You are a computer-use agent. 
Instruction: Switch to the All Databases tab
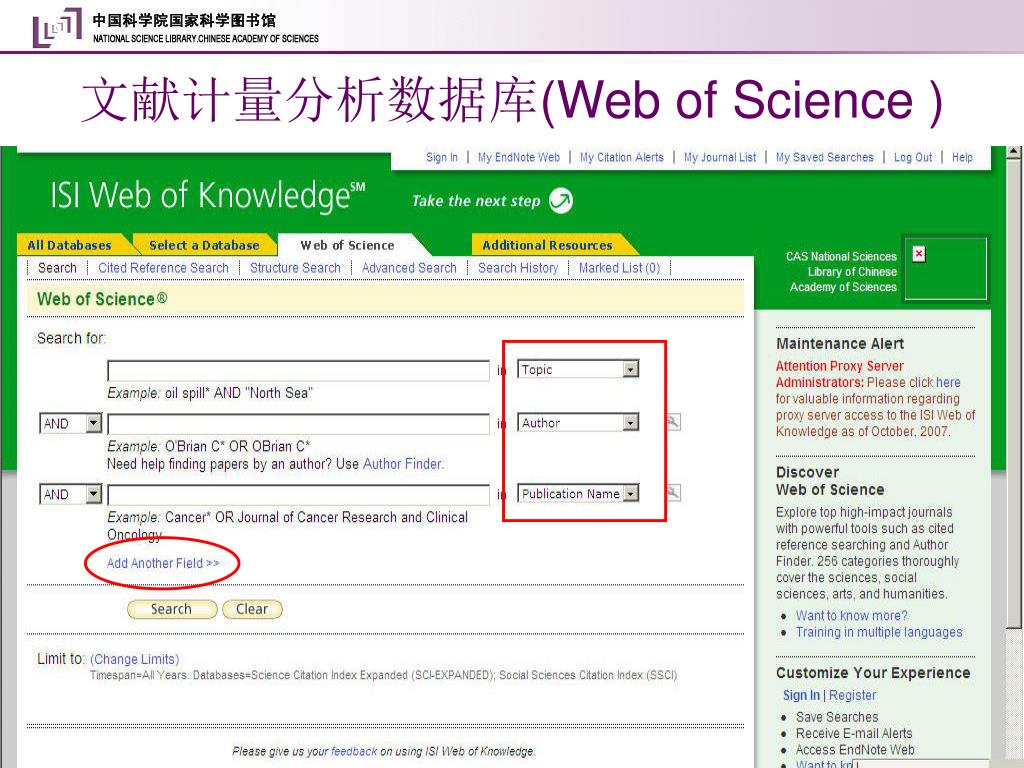pos(69,246)
